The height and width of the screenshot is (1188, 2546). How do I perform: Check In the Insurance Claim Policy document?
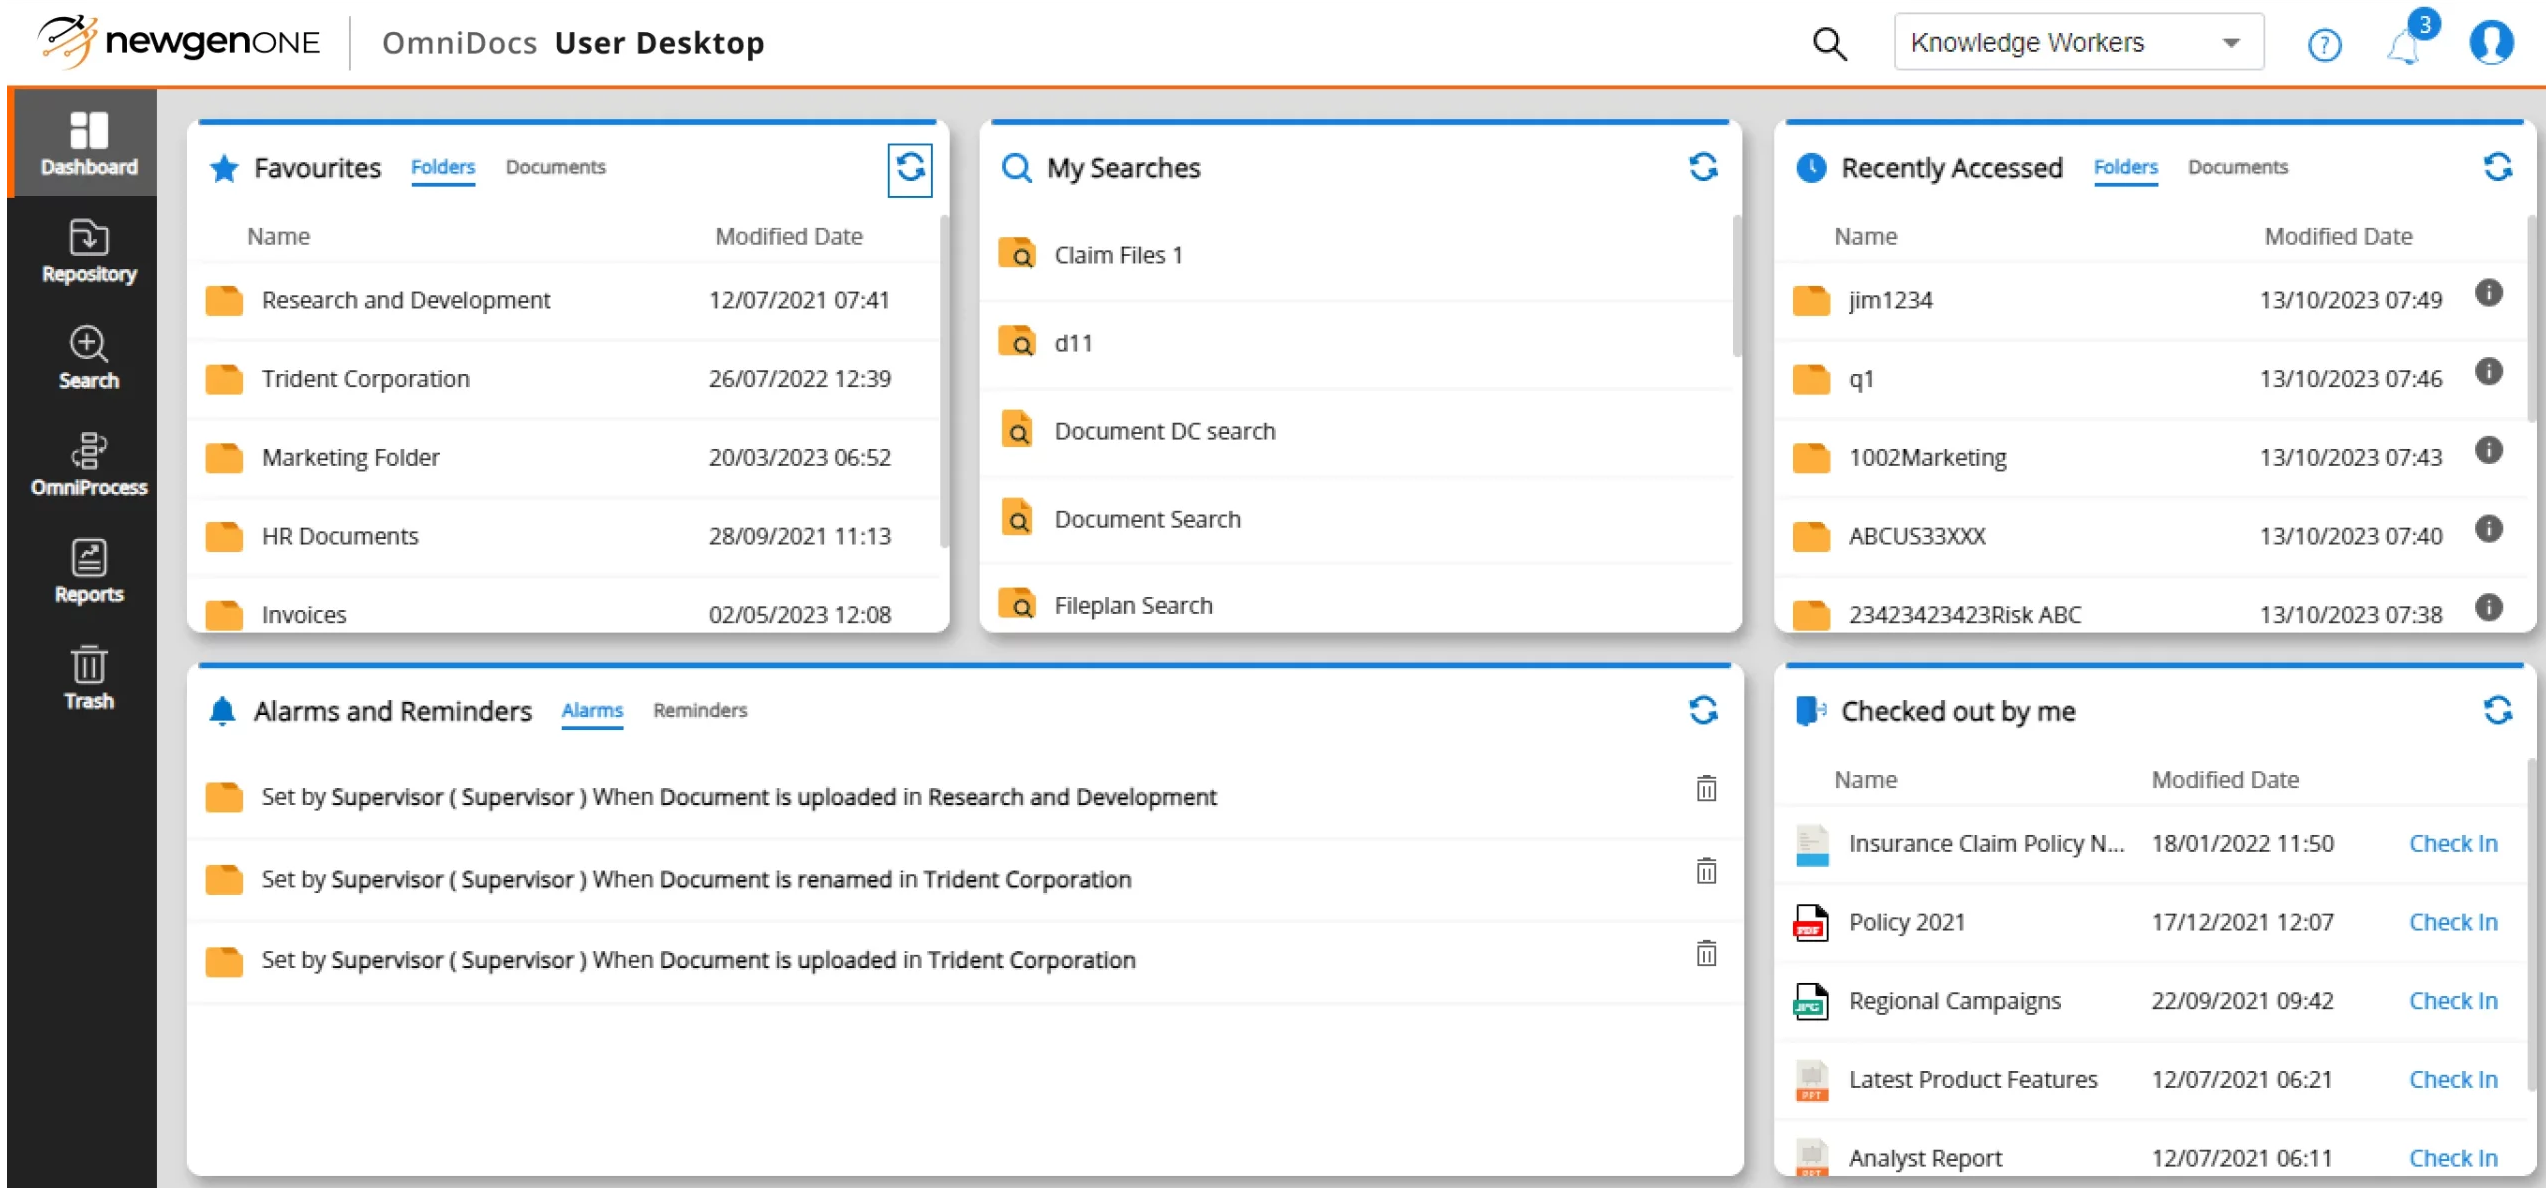click(x=2453, y=842)
